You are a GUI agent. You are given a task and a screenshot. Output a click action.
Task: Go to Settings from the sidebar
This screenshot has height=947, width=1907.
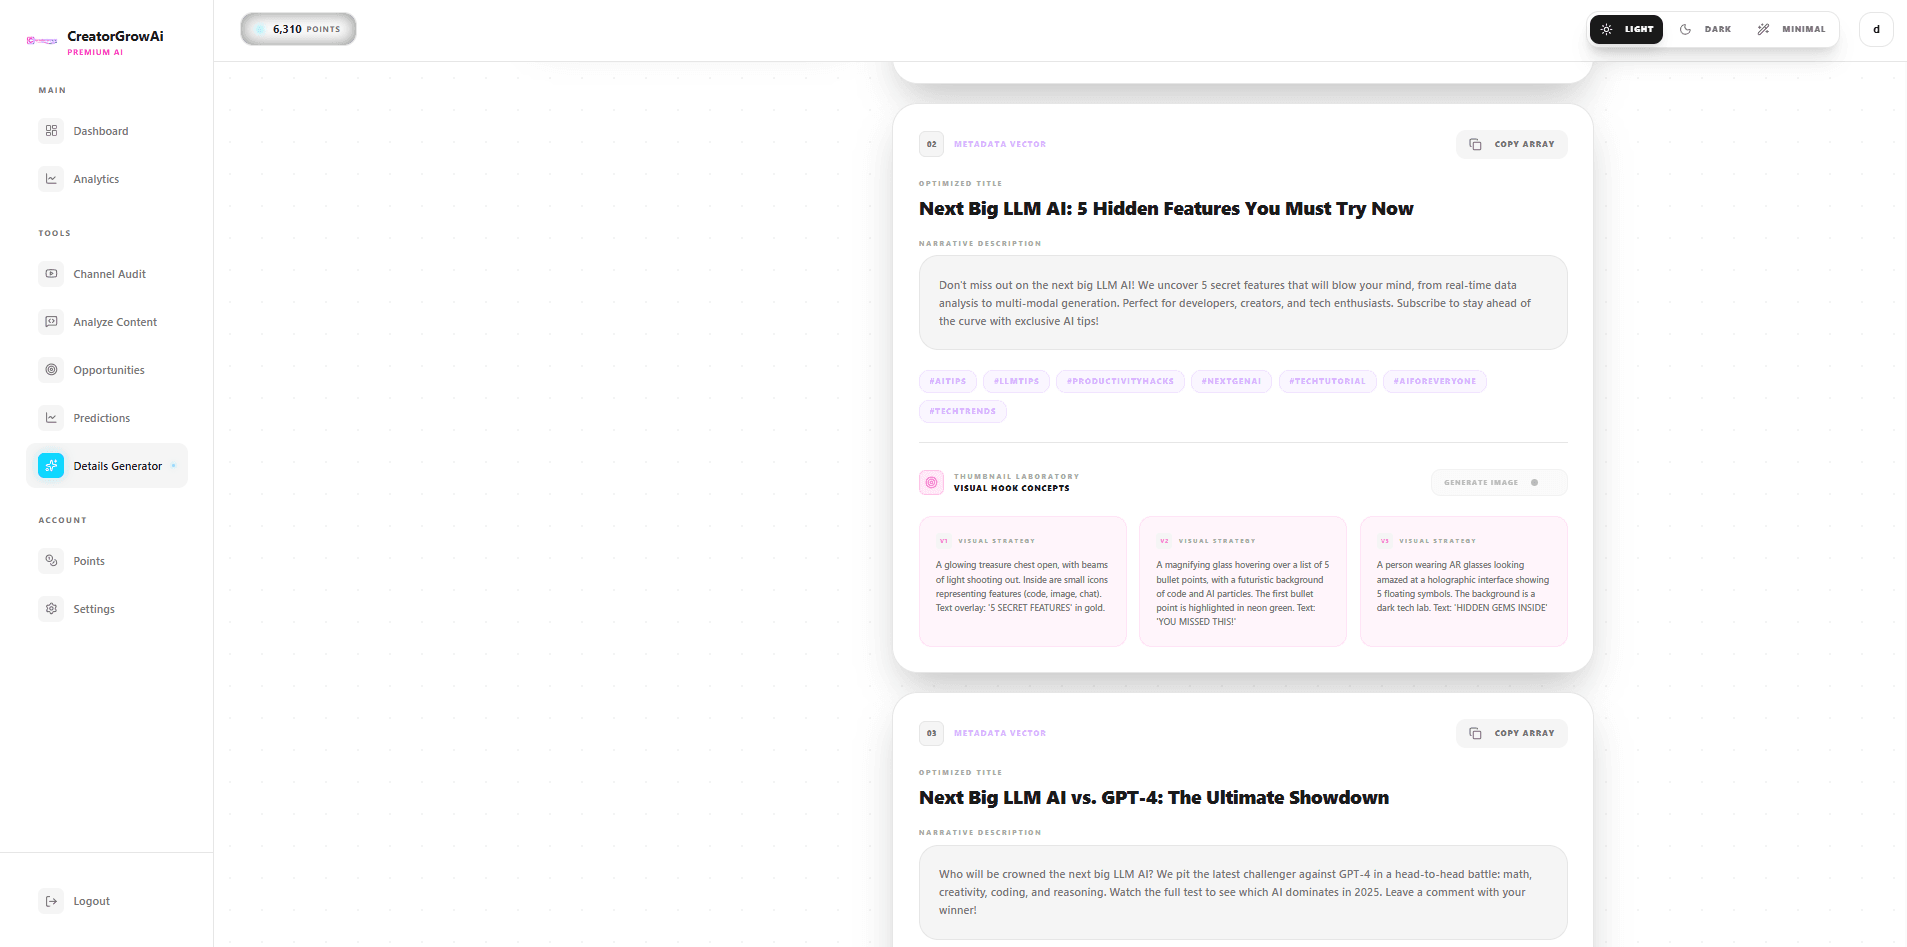[x=93, y=608]
